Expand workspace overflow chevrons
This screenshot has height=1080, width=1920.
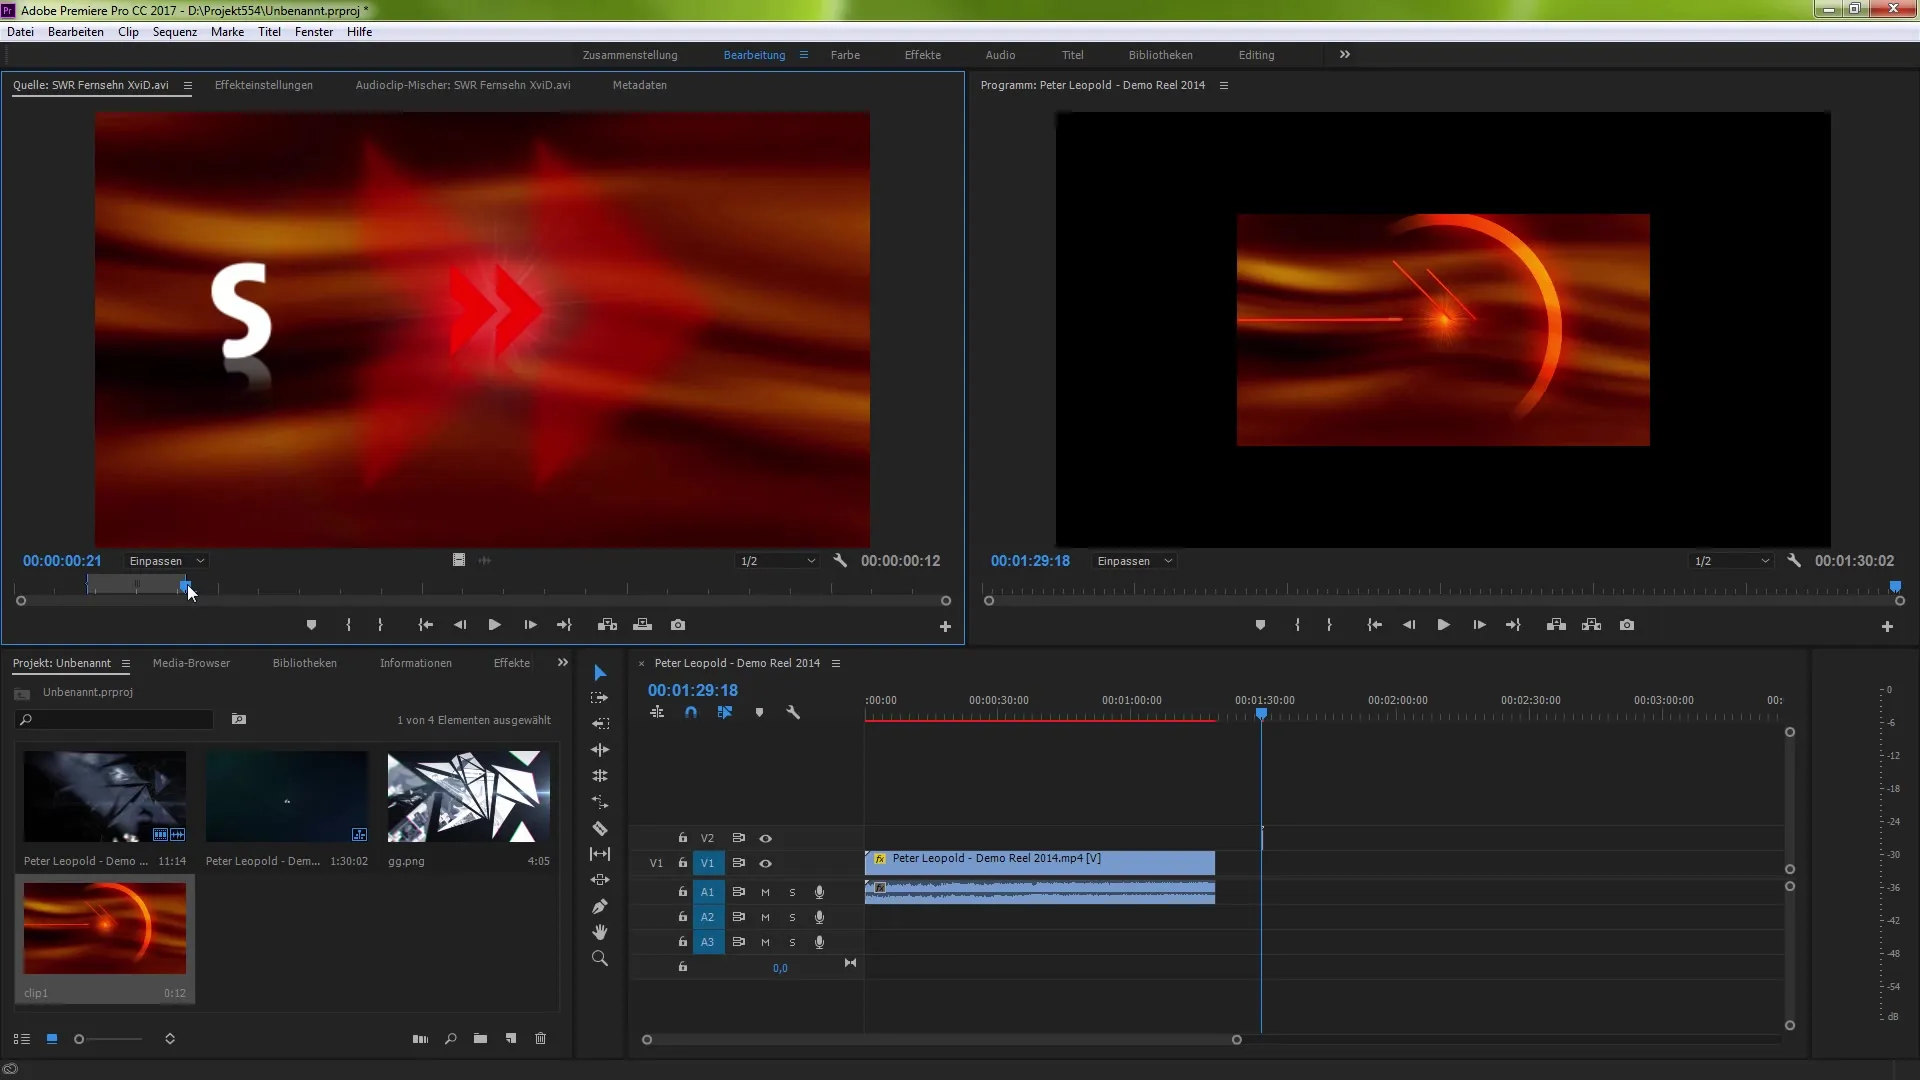click(1345, 55)
